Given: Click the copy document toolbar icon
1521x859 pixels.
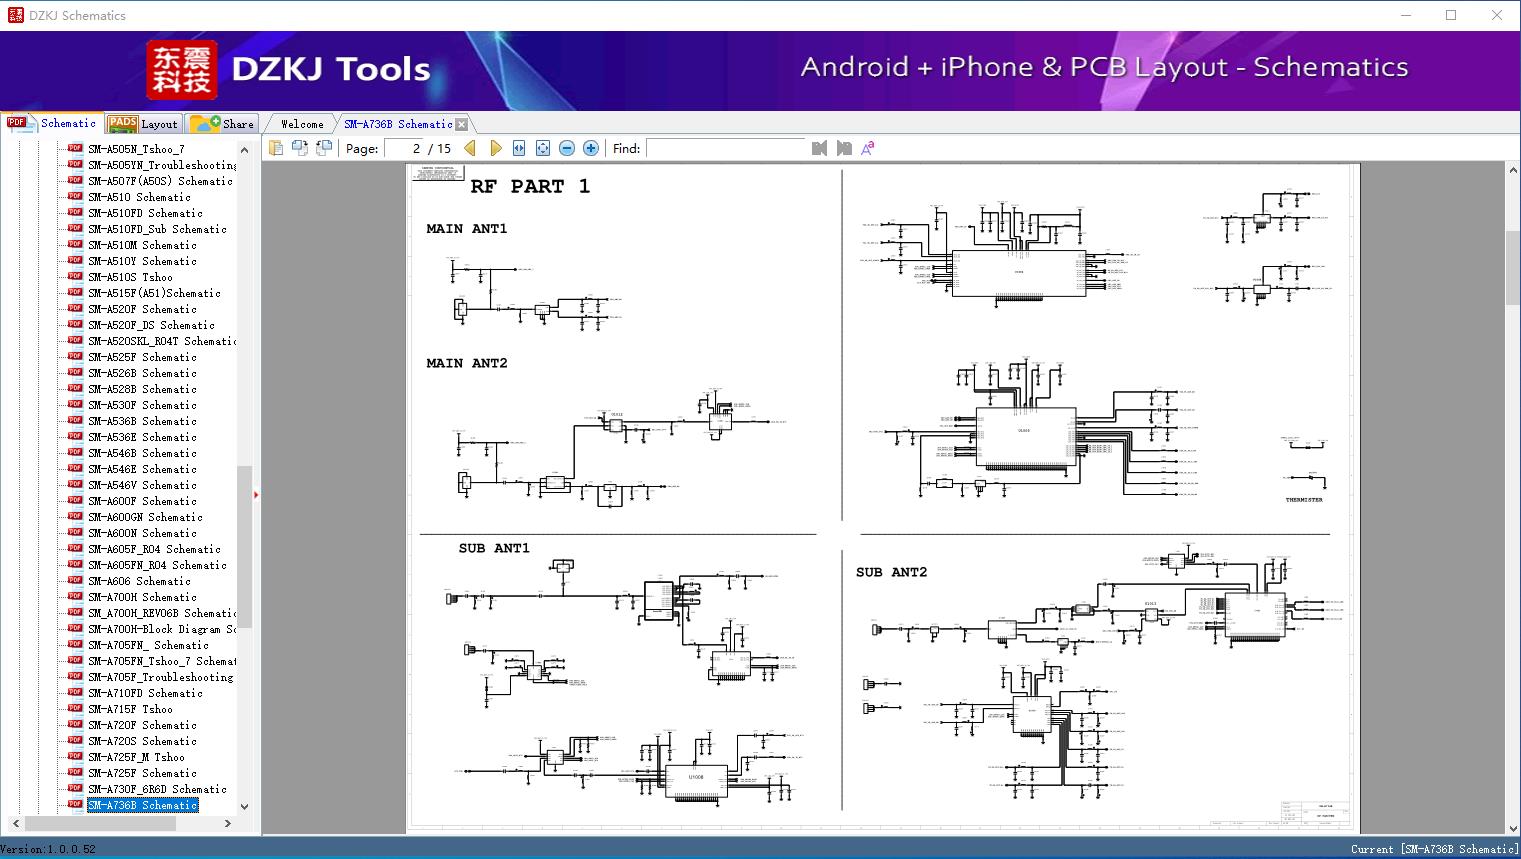Looking at the screenshot, I should tap(276, 148).
